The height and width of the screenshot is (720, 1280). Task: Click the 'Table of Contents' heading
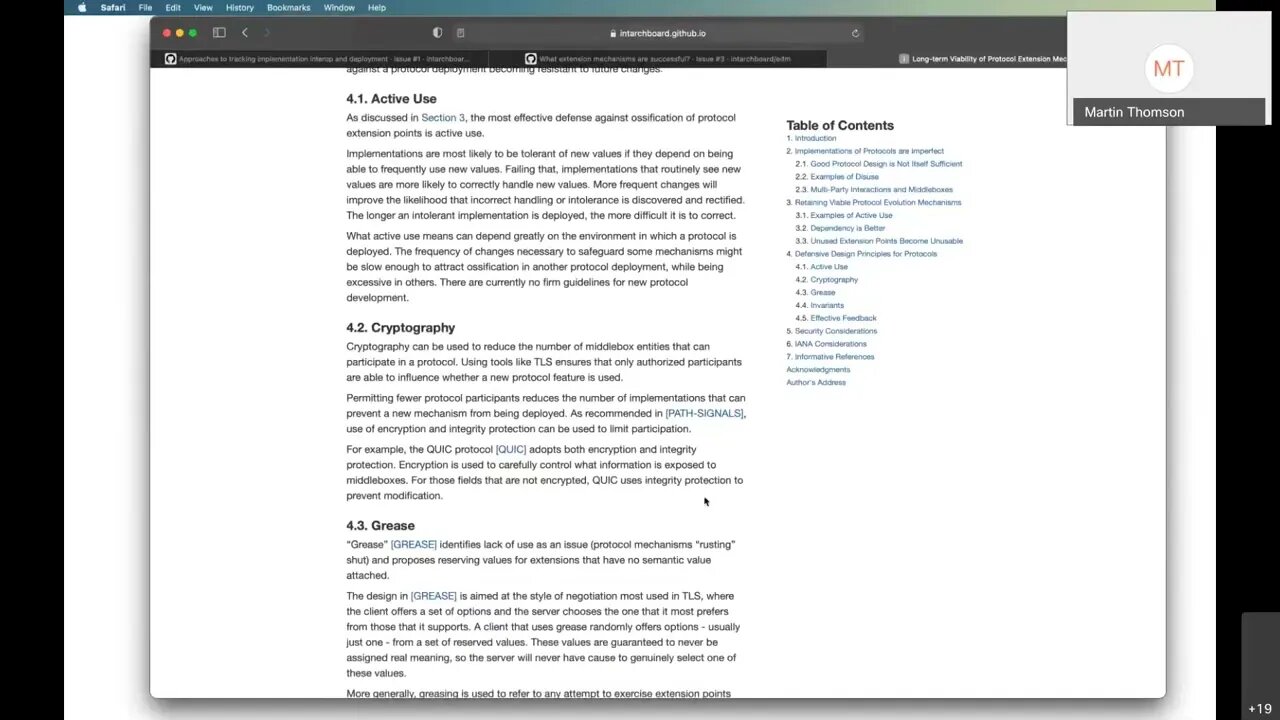840,125
